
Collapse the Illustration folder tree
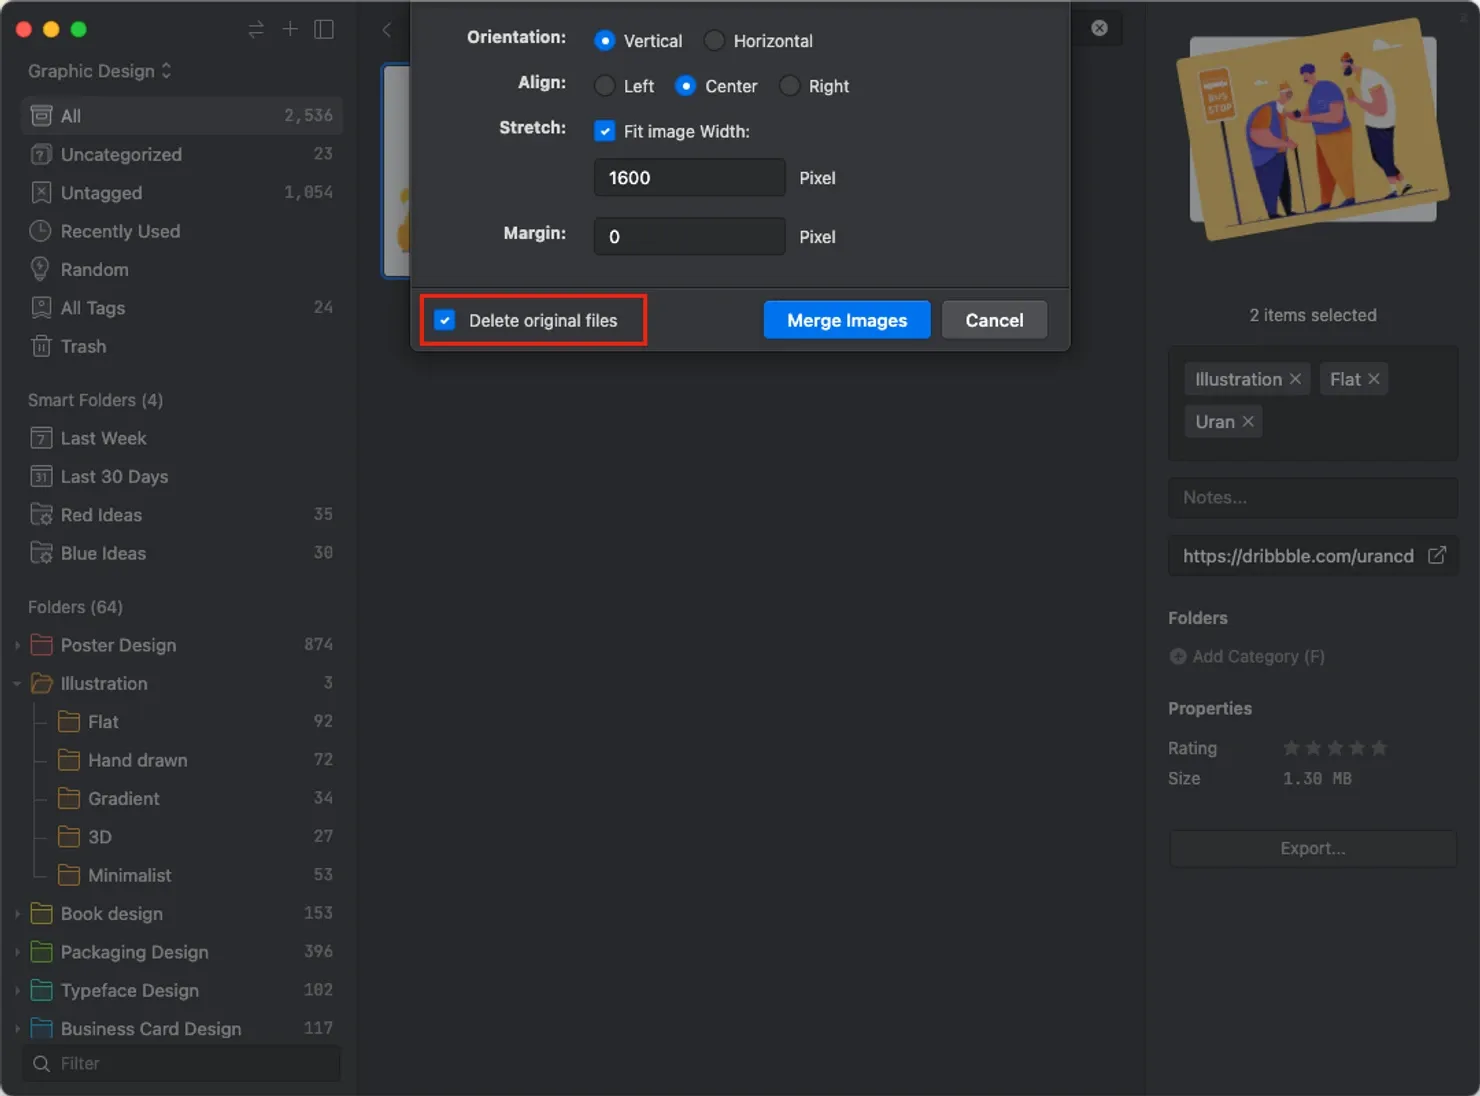pos(17,684)
